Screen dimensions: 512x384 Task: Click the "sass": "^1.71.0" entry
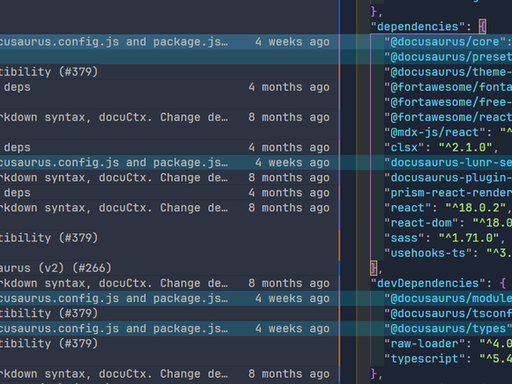[445, 238]
